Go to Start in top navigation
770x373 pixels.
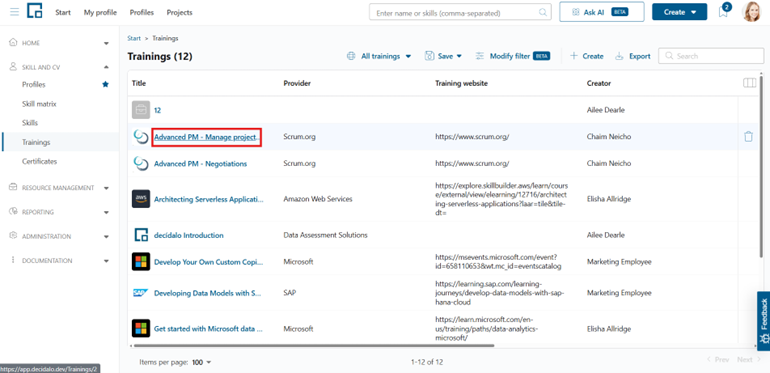(x=63, y=12)
